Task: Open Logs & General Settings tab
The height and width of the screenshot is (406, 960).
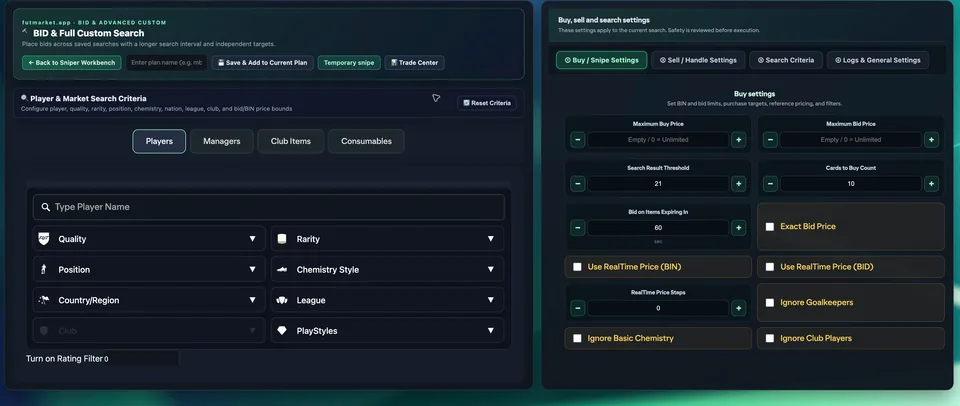Action: (x=877, y=60)
